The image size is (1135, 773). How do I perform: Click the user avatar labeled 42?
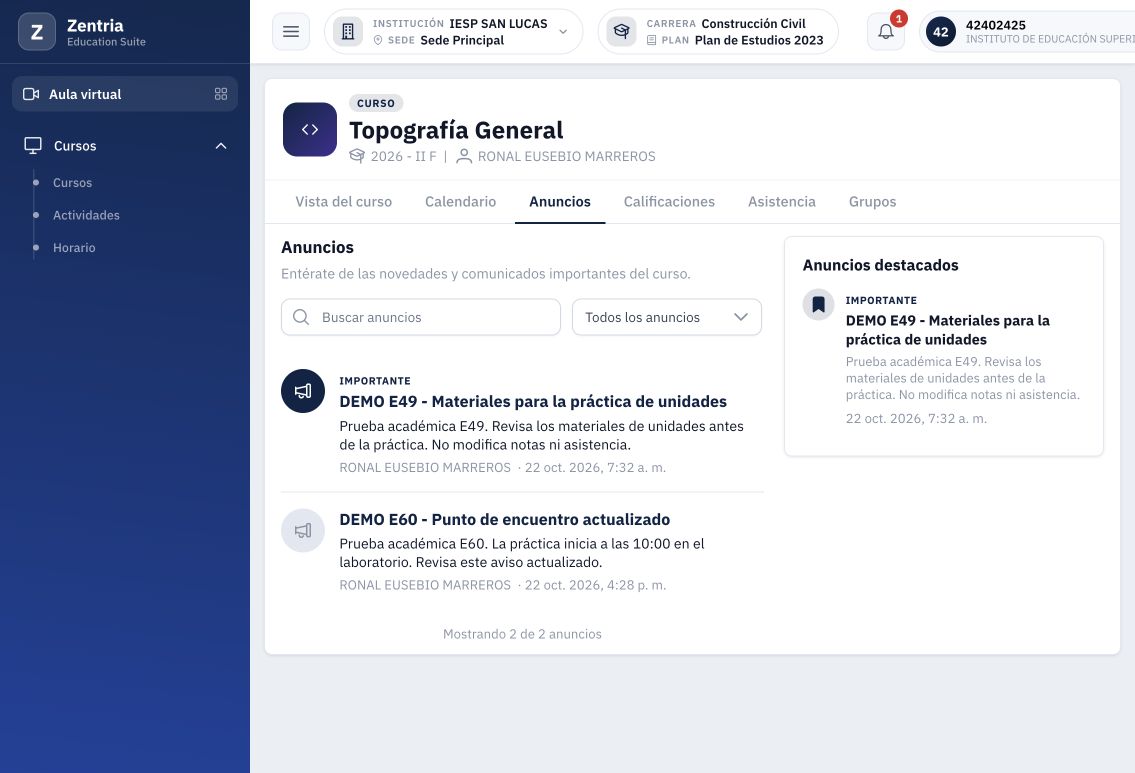[x=940, y=32]
